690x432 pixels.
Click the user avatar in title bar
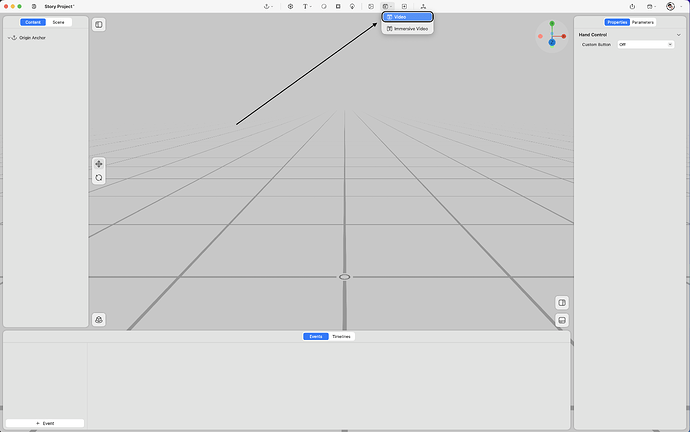click(x=670, y=7)
